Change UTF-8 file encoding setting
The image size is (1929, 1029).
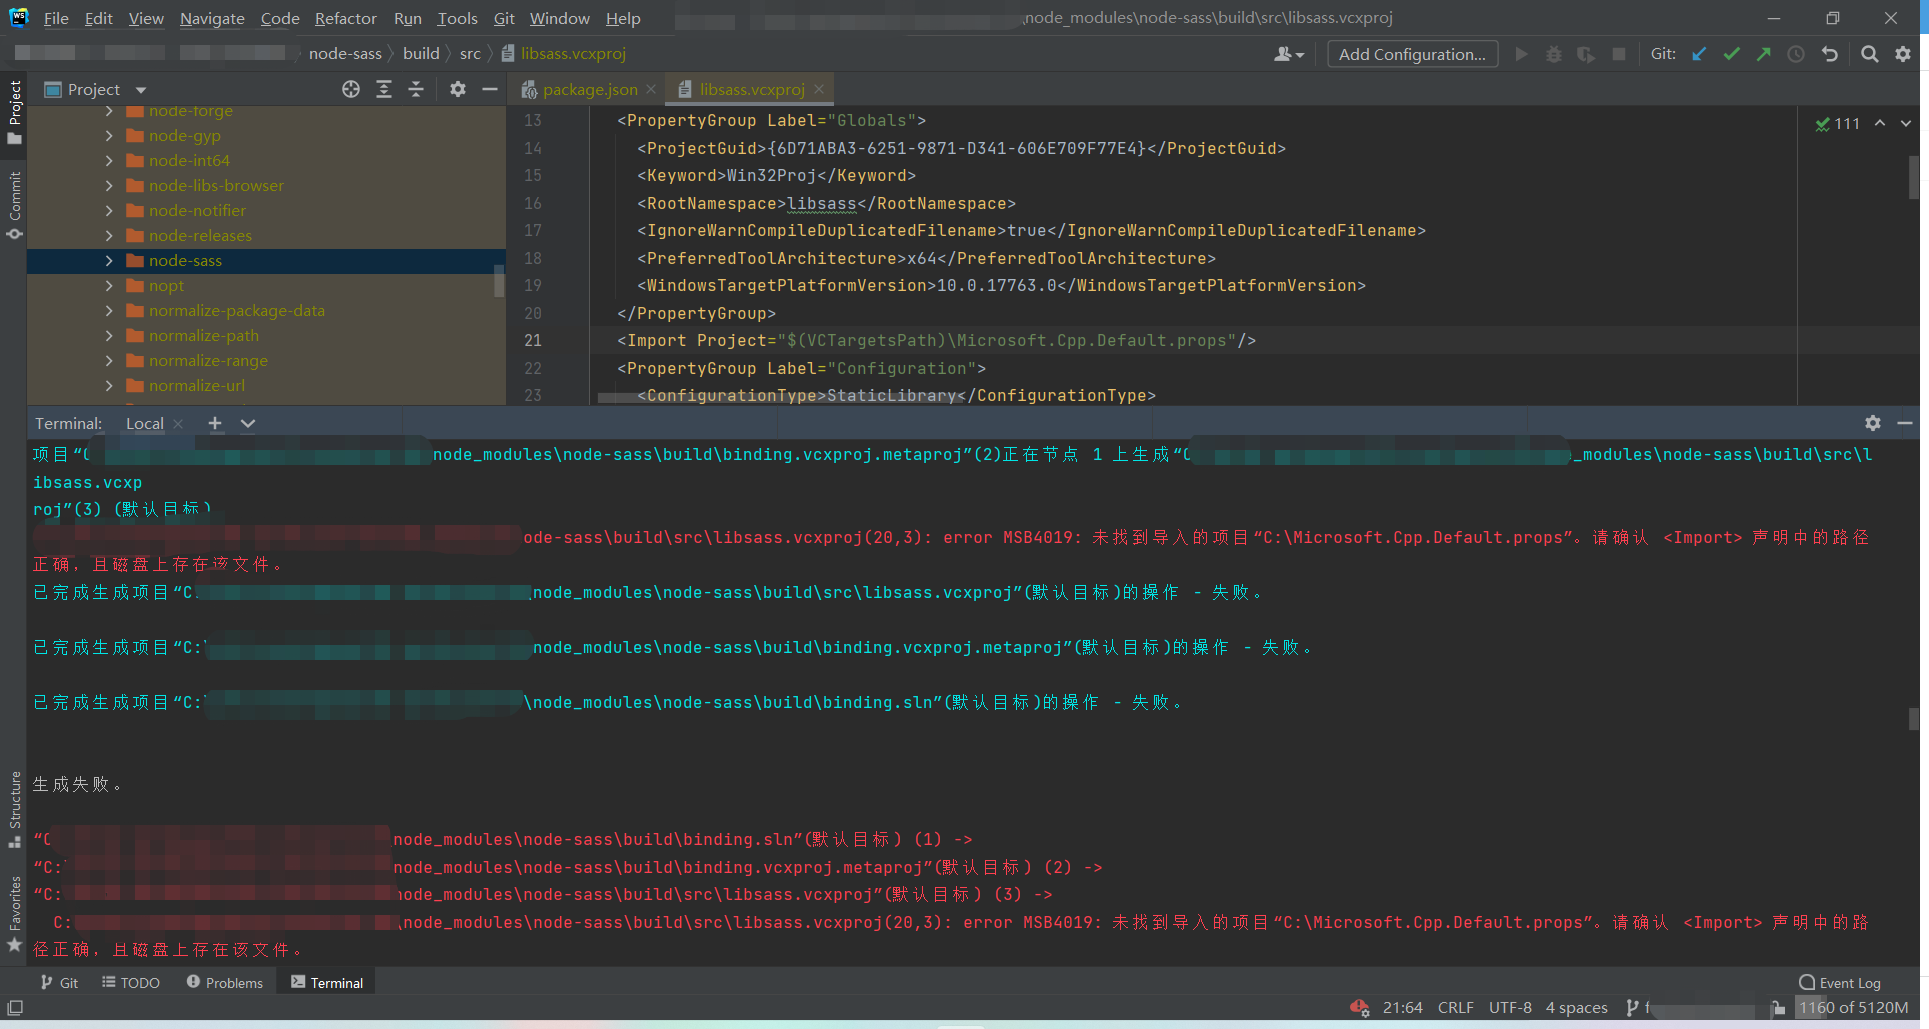point(1510,1007)
